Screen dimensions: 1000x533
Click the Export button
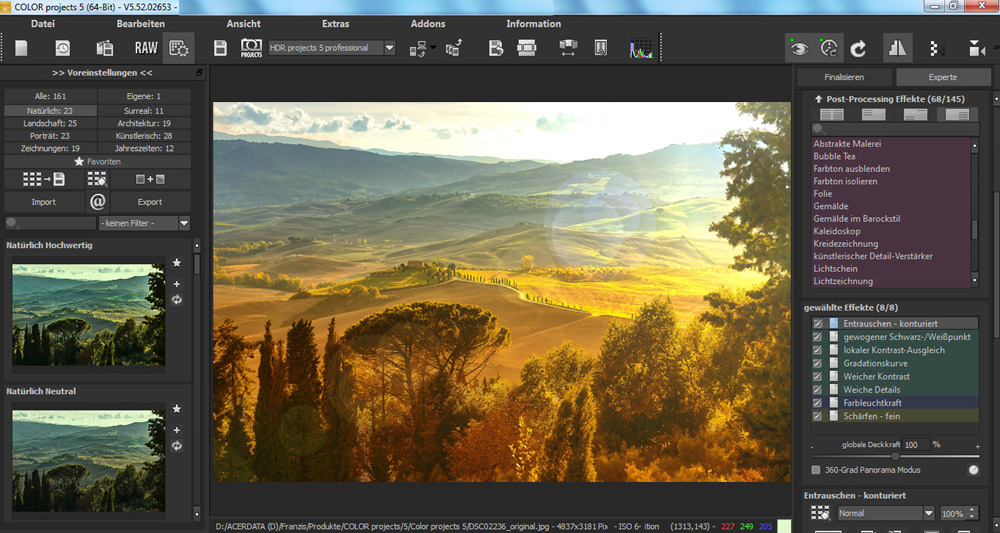tap(150, 202)
